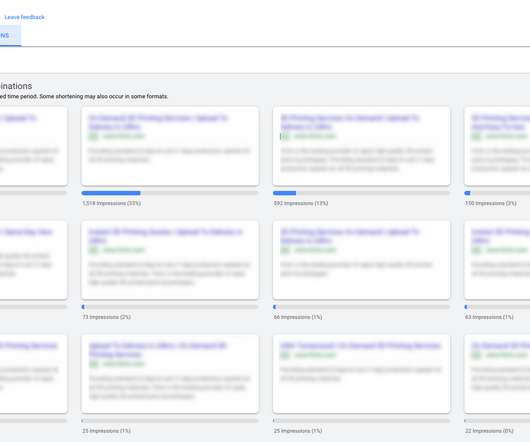Click the green Ad badge in the 66 impressions card
This screenshot has height=442, width=530.
point(285,250)
